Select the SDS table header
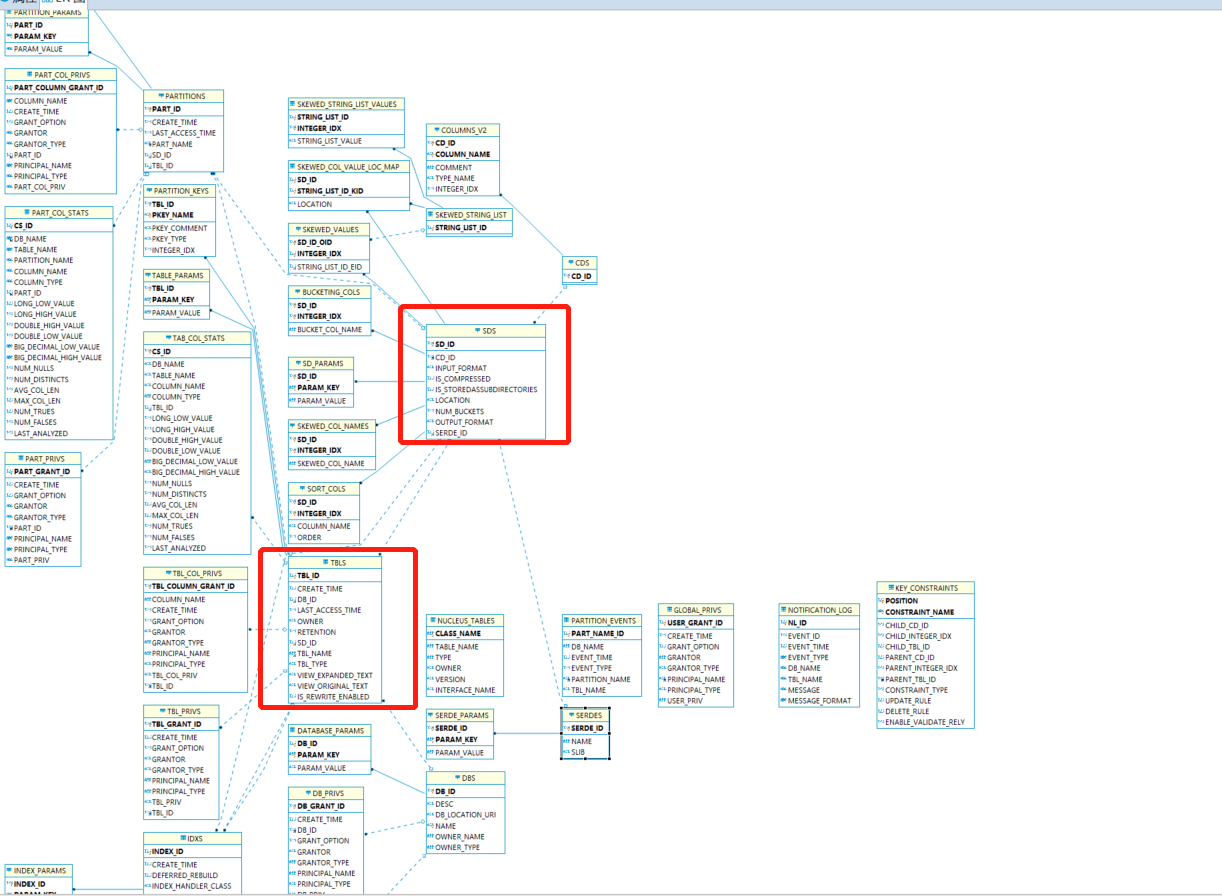 pyautogui.click(x=486, y=331)
